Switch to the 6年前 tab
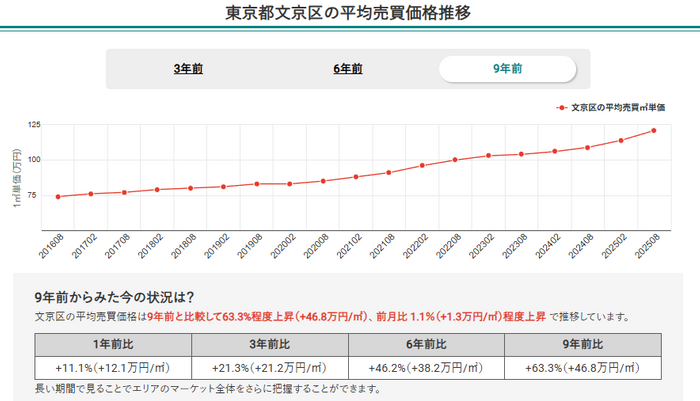 tap(348, 69)
